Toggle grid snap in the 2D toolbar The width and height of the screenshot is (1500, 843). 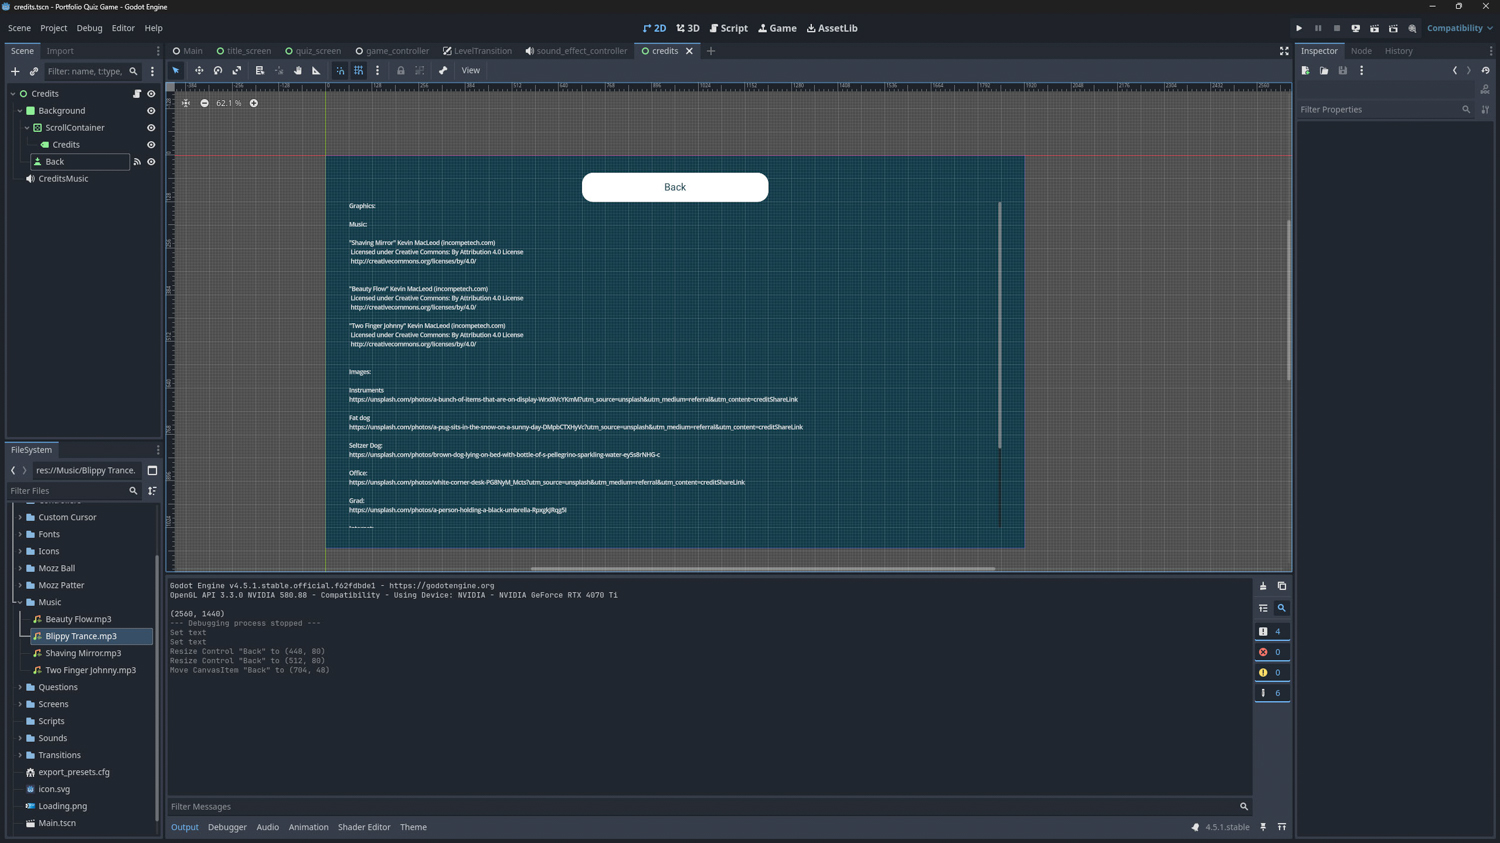coord(359,71)
